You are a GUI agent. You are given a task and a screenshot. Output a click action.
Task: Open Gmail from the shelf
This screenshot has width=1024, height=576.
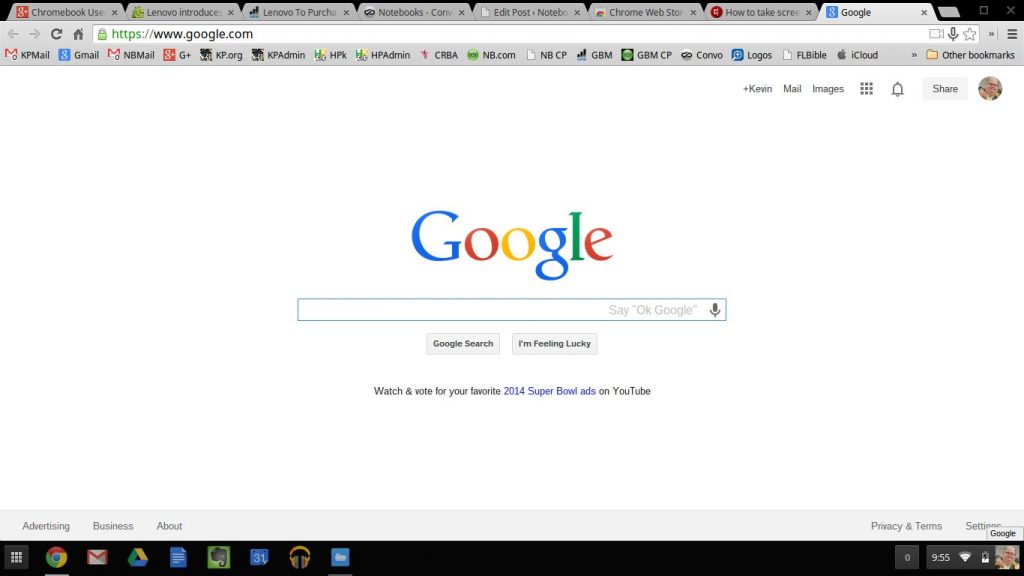(97, 557)
